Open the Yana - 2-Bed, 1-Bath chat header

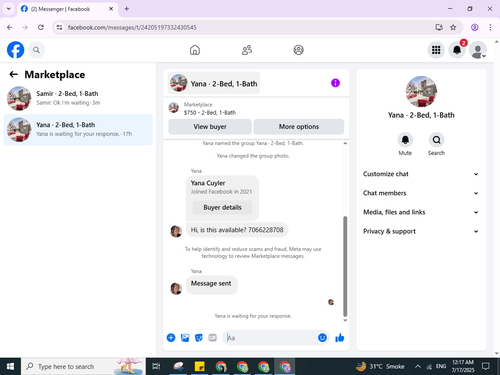(214, 83)
